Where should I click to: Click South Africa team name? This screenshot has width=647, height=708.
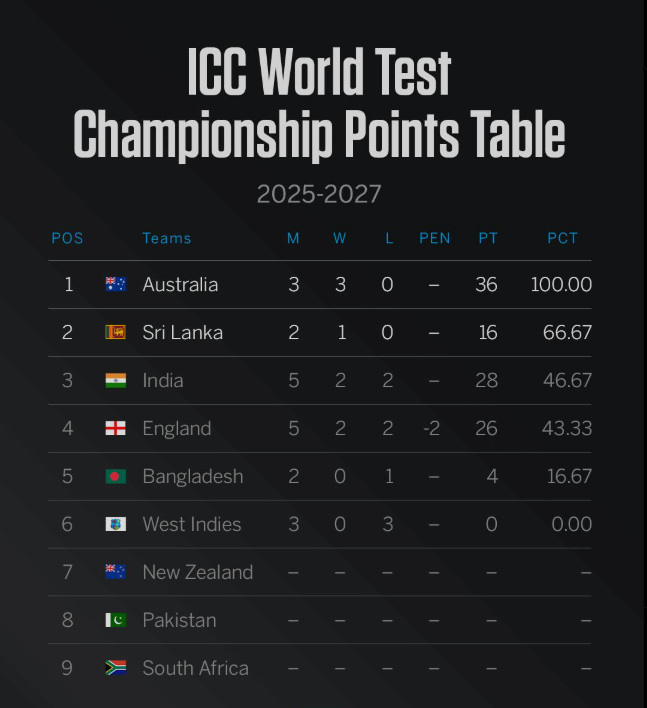(x=195, y=668)
